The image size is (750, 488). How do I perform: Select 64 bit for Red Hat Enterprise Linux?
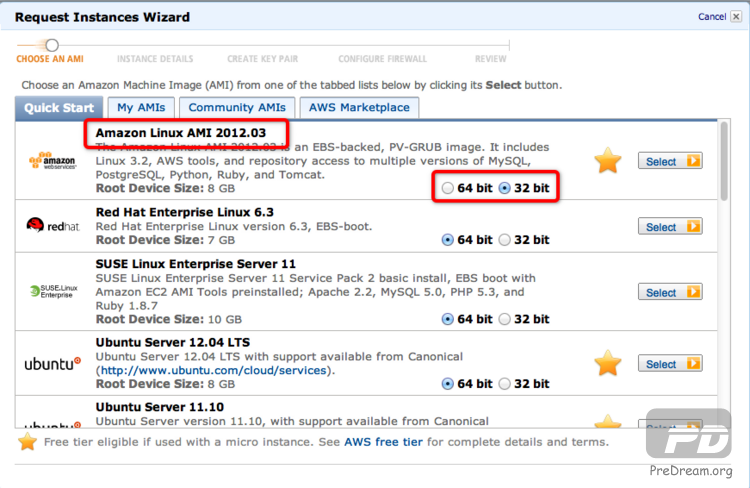click(x=447, y=240)
